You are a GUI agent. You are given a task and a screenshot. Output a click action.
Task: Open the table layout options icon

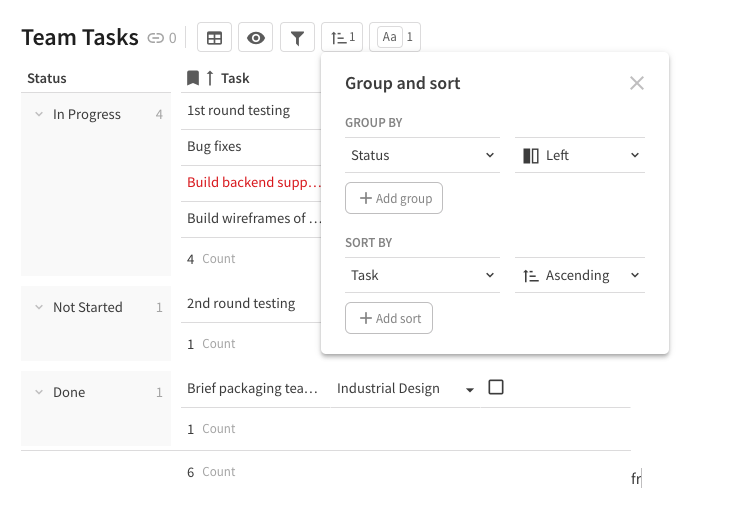214,38
